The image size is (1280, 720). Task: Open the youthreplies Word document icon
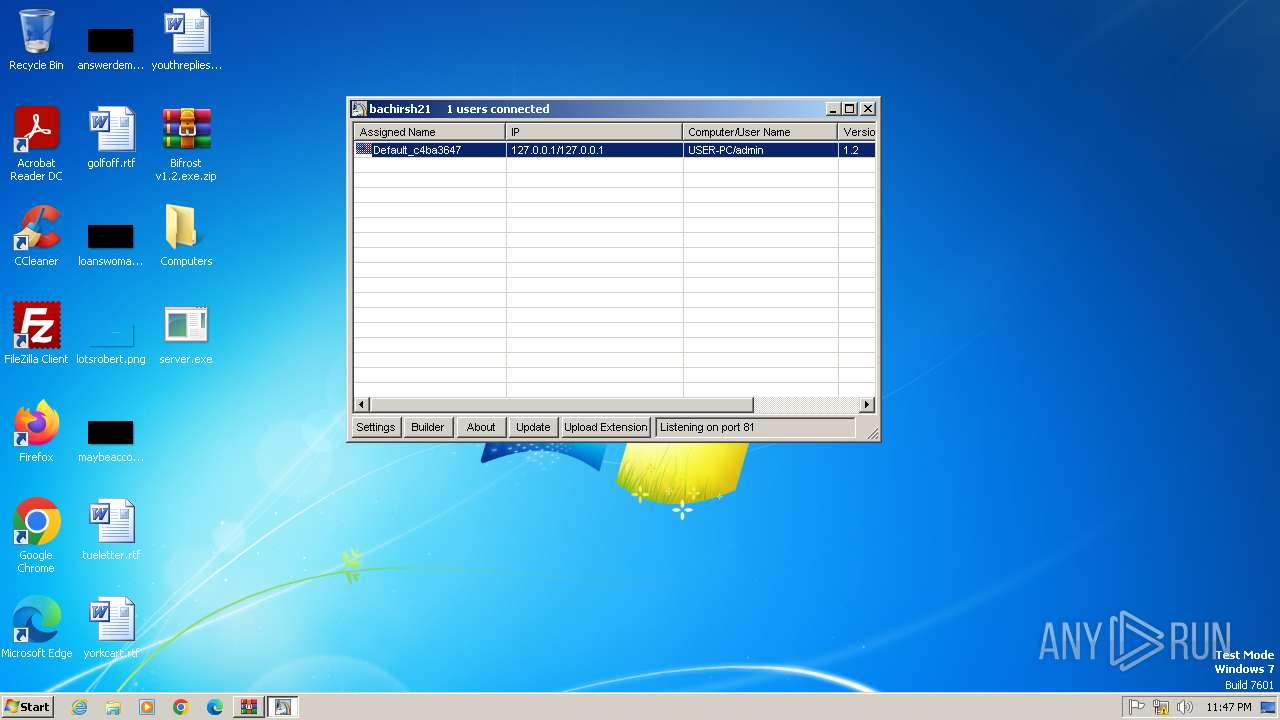[x=186, y=40]
